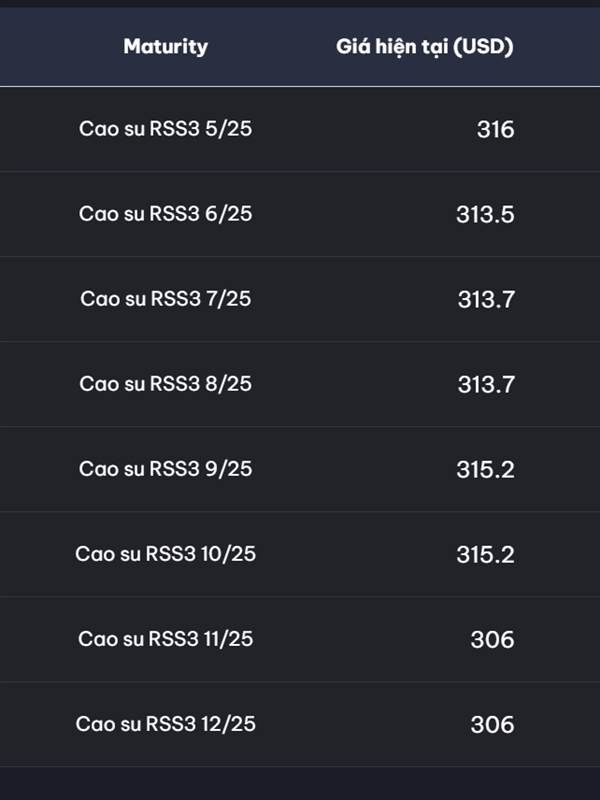Click the 315.2 price for 10/25
The height and width of the screenshot is (800, 600).
tap(485, 555)
